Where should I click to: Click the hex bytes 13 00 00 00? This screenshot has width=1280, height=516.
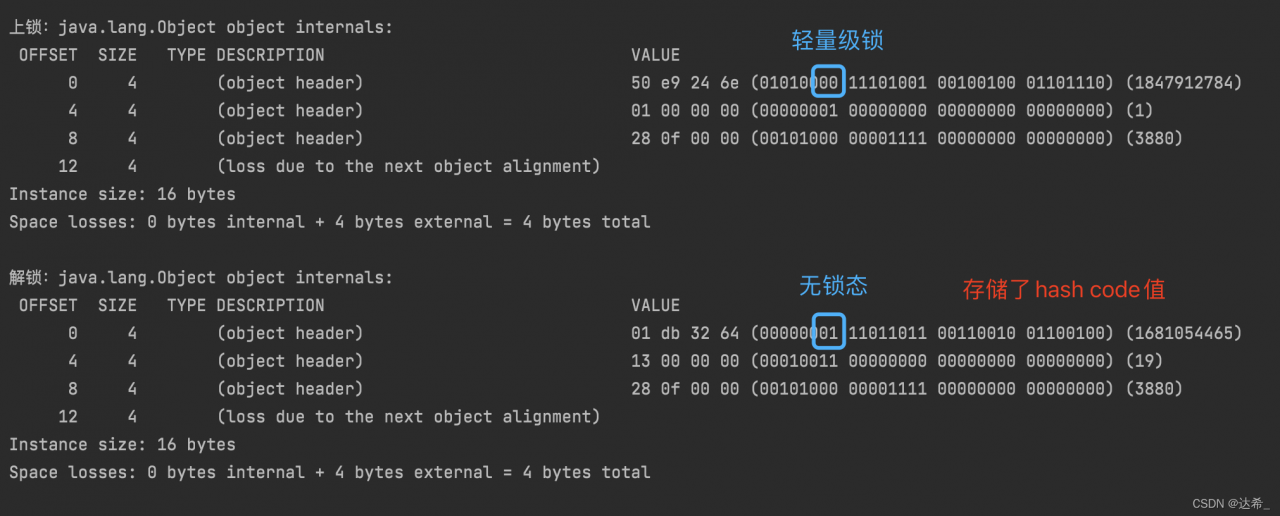(685, 361)
